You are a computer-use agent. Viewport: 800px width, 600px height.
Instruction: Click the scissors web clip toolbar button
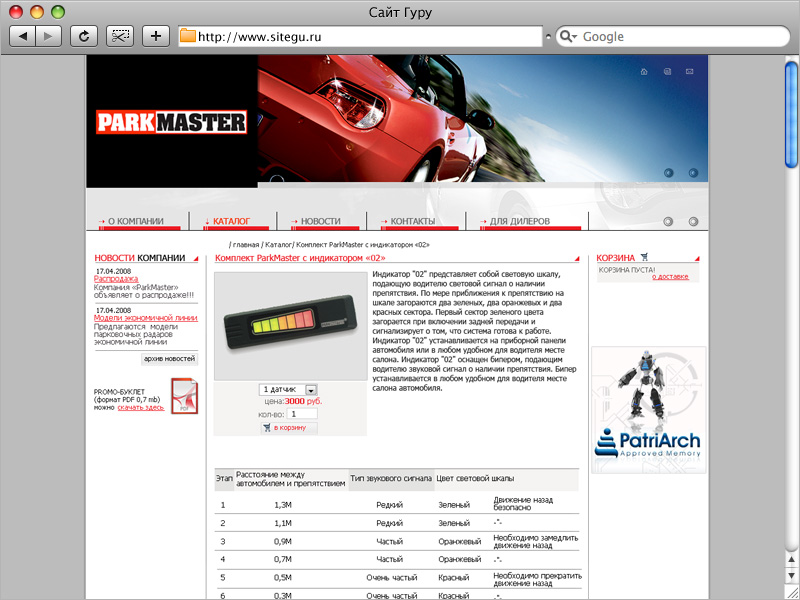point(120,36)
